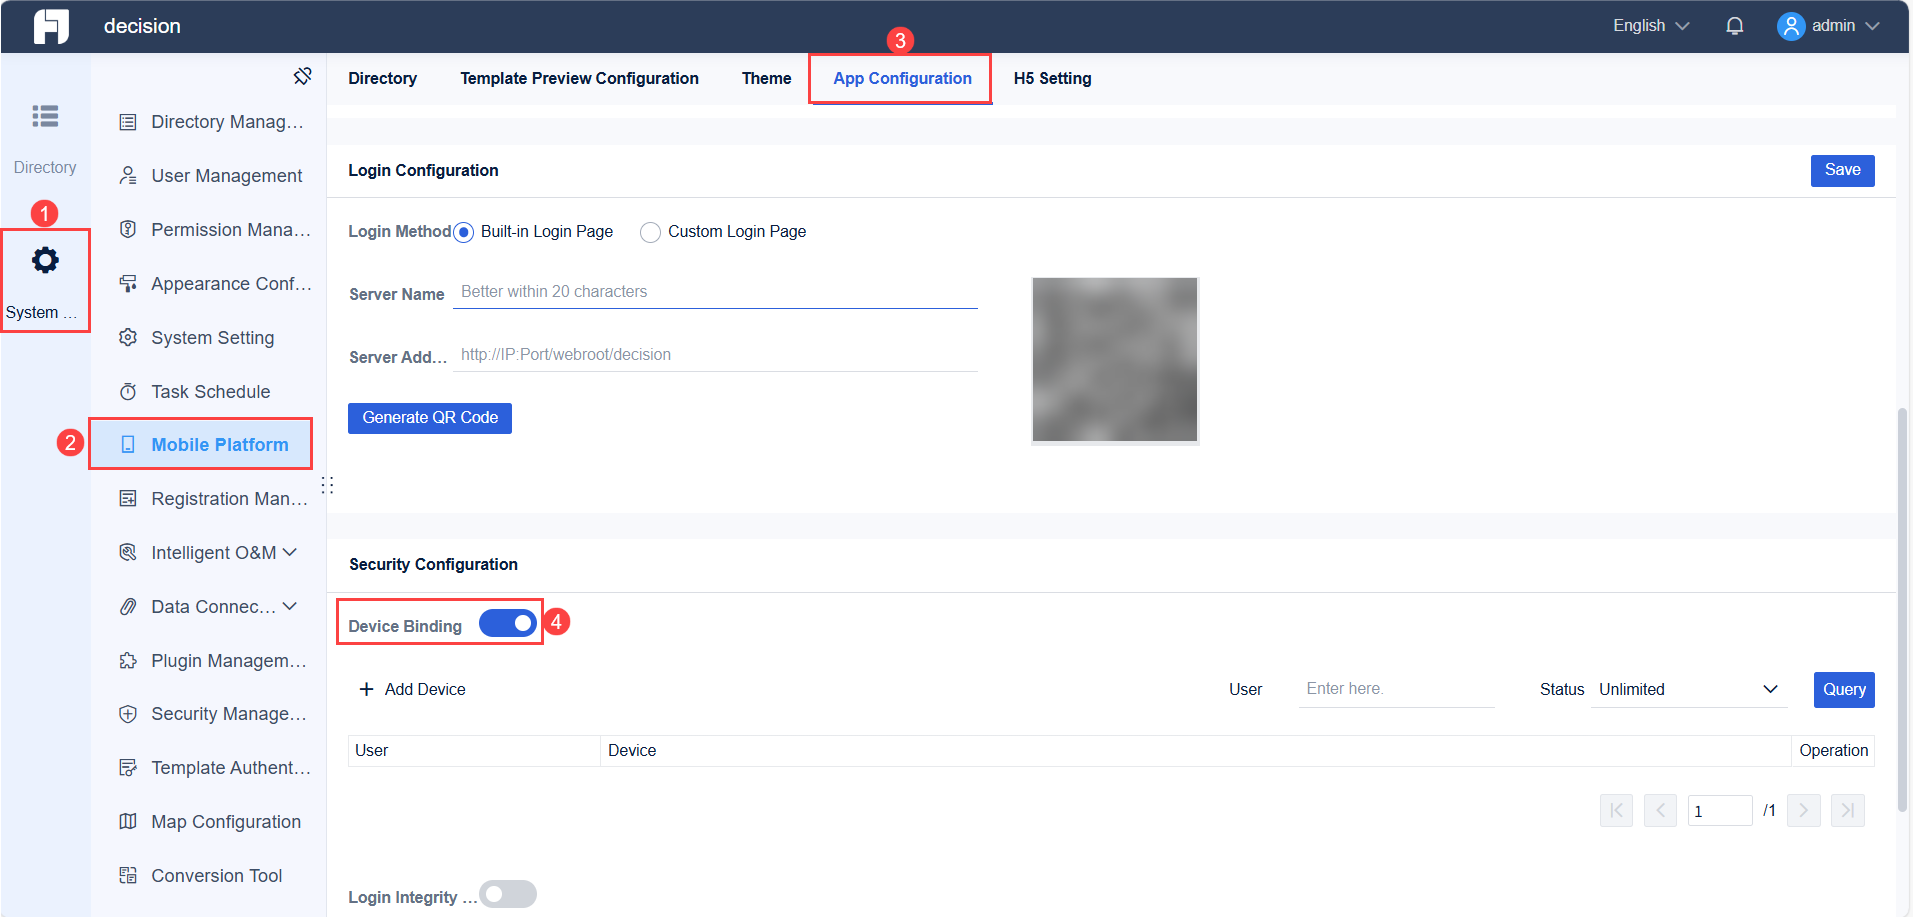The width and height of the screenshot is (1913, 917).
Task: Click the Query button
Action: pos(1844,690)
